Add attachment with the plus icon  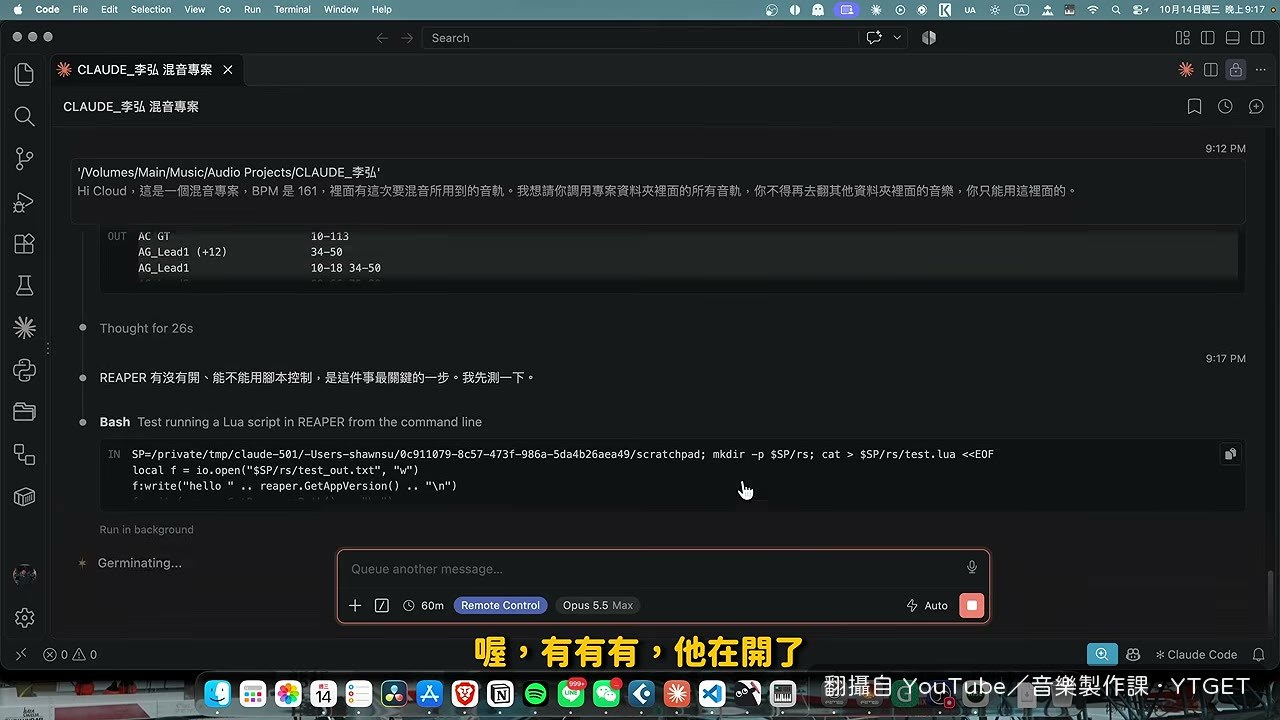[x=355, y=605]
